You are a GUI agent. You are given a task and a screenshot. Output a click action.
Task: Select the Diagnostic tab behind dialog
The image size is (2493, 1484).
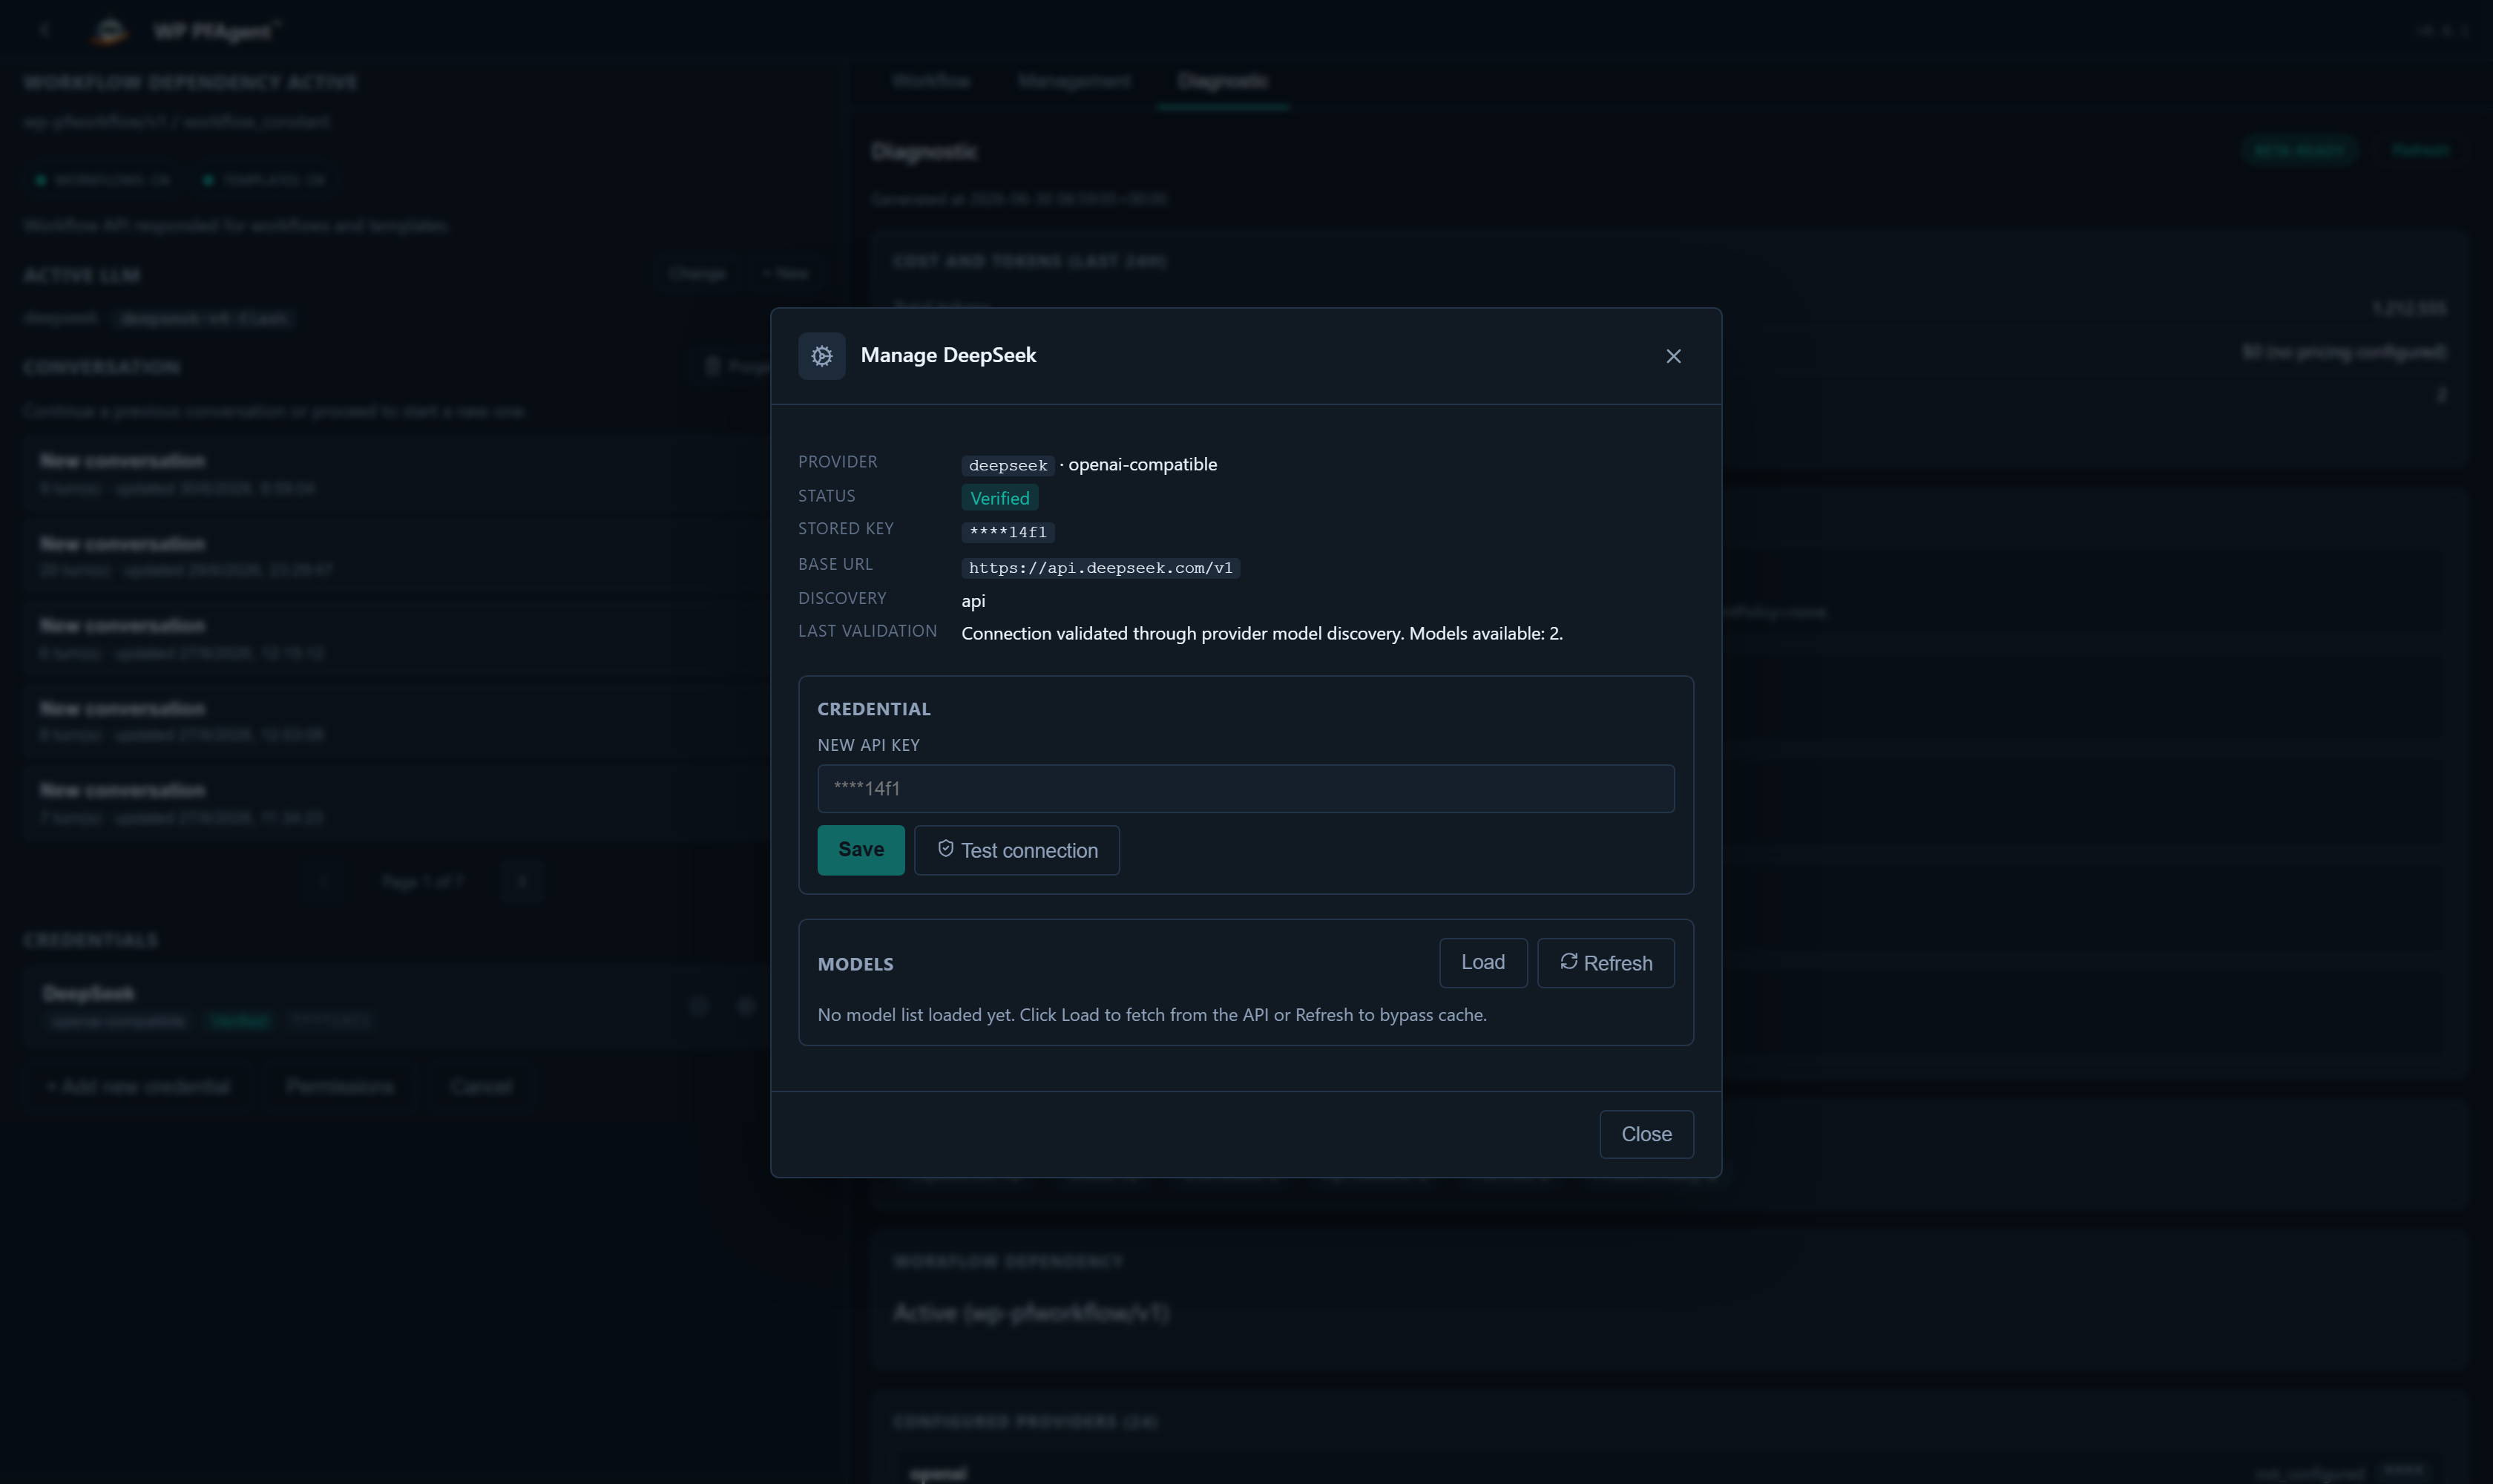point(1222,81)
